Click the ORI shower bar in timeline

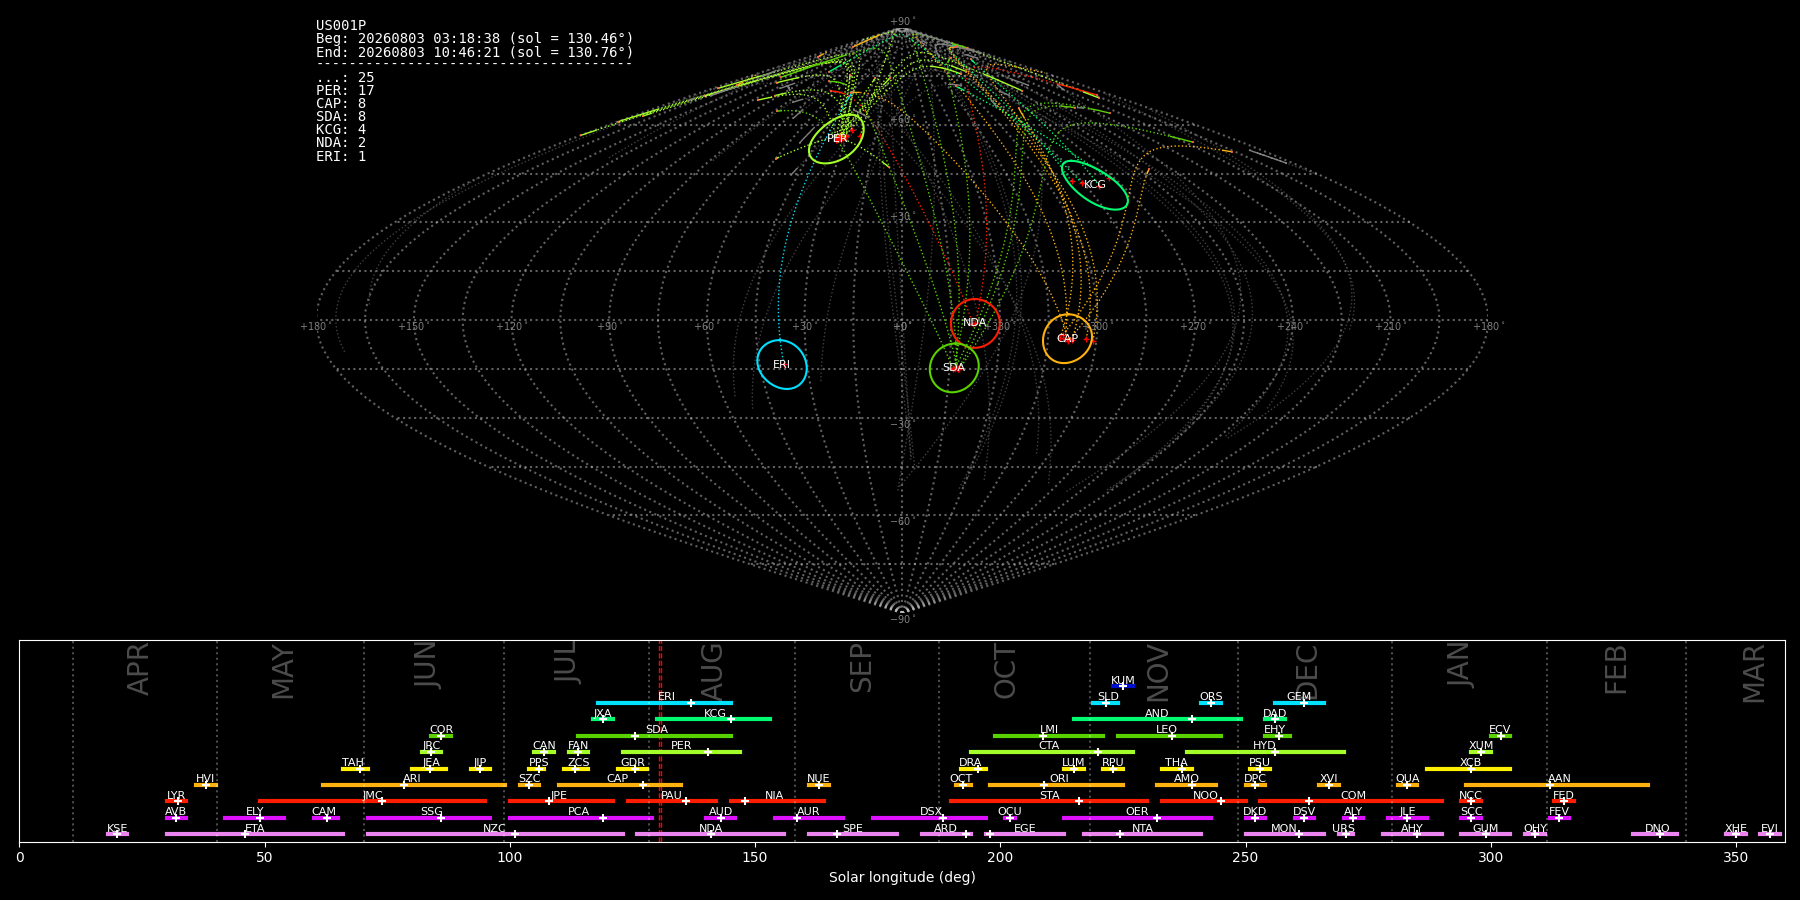tap(1056, 785)
